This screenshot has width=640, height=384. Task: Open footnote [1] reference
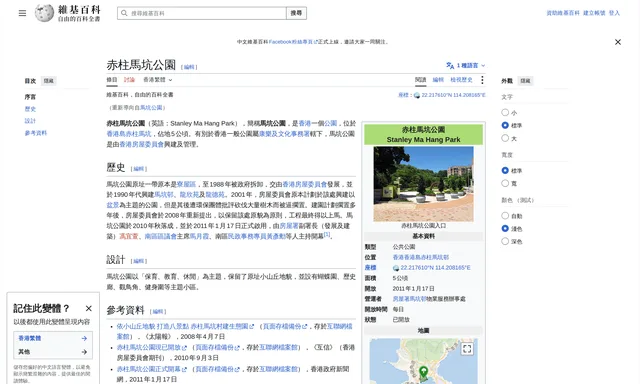pos(327,235)
